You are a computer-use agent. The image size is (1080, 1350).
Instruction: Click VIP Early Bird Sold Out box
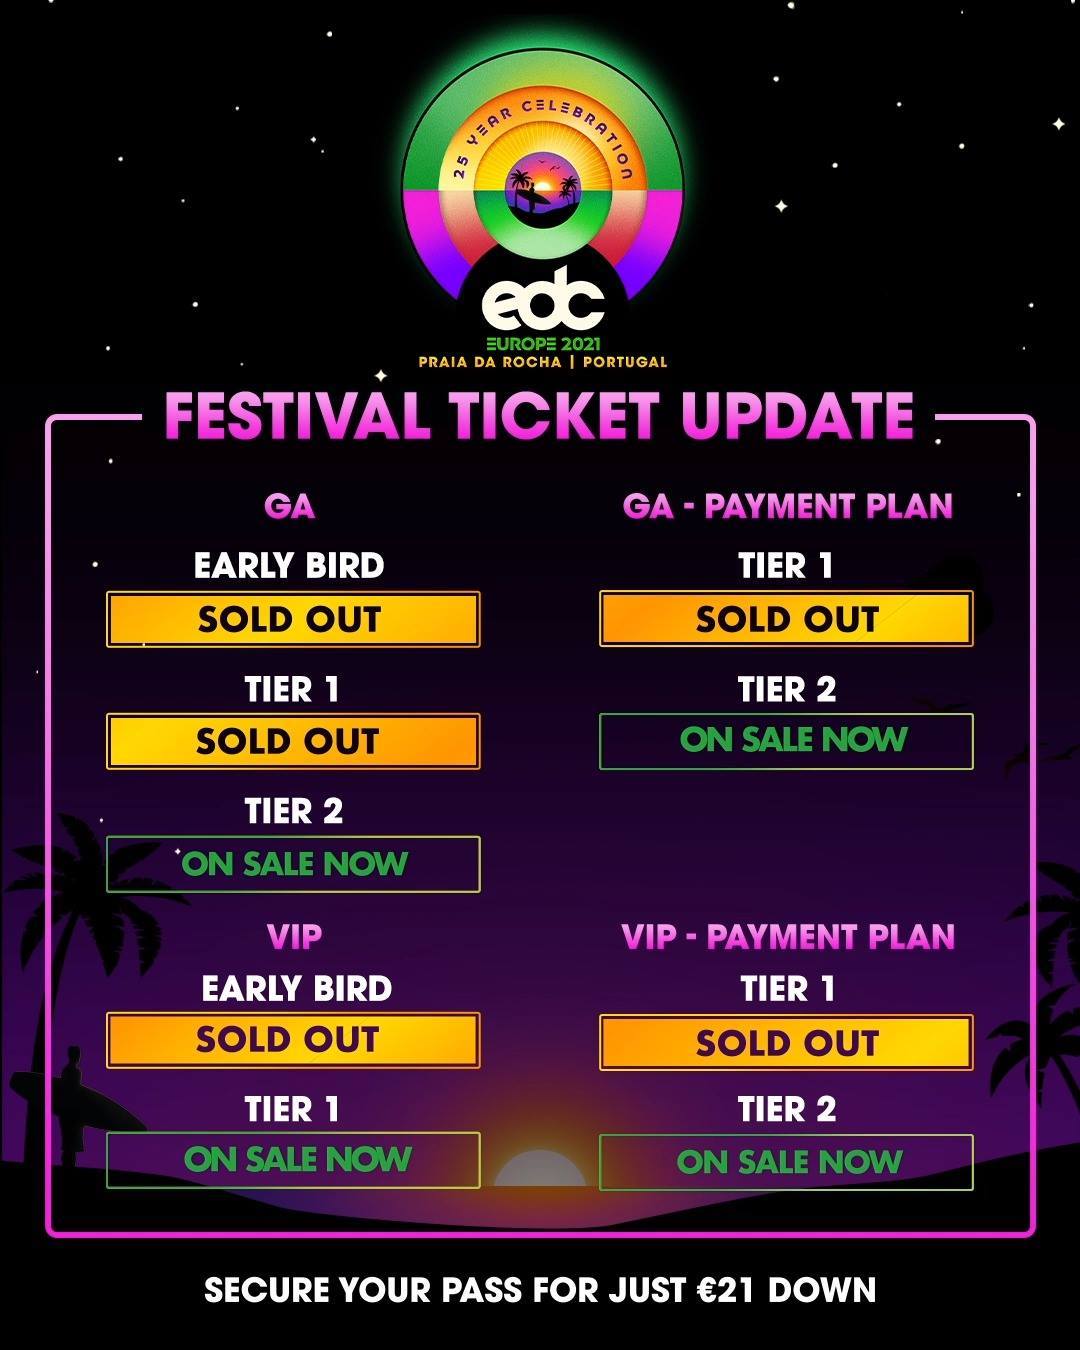[293, 1040]
